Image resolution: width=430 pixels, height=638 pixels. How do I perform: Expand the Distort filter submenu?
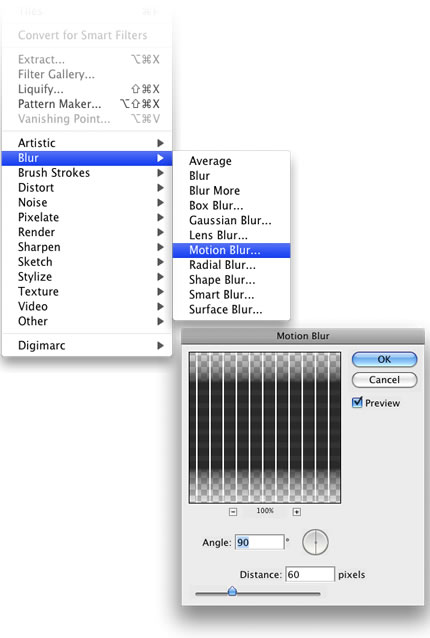(x=87, y=188)
